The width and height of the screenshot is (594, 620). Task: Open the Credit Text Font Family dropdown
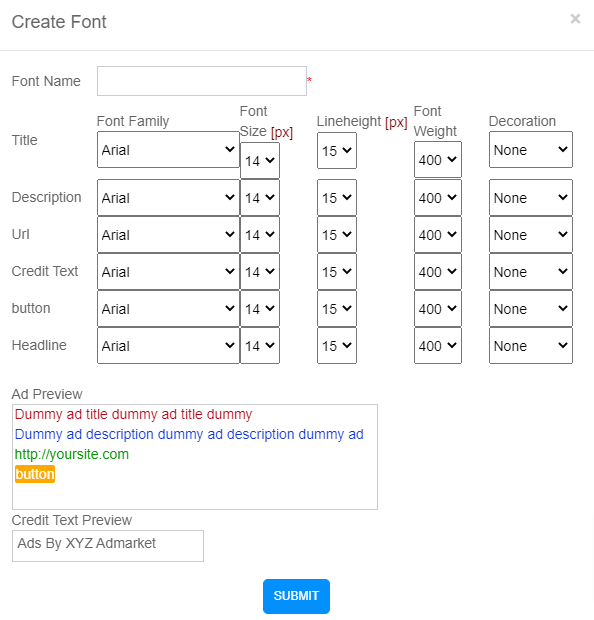168,272
